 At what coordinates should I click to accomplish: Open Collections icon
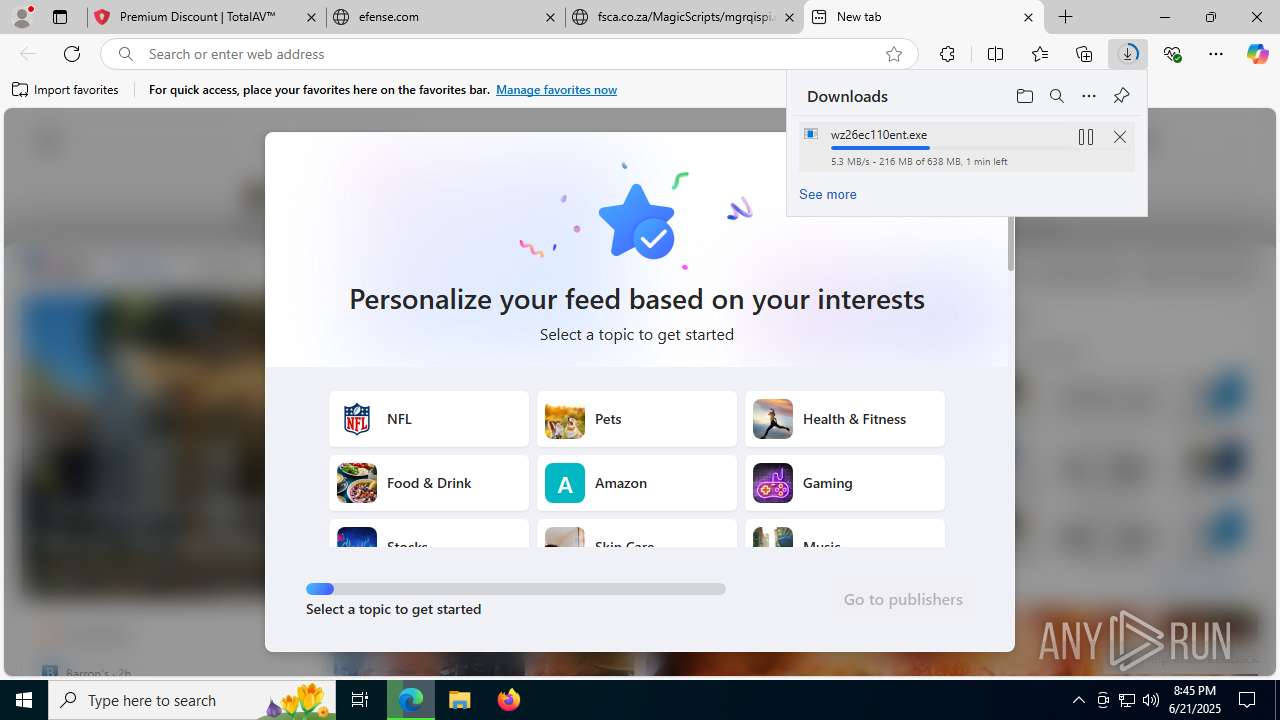[1084, 54]
